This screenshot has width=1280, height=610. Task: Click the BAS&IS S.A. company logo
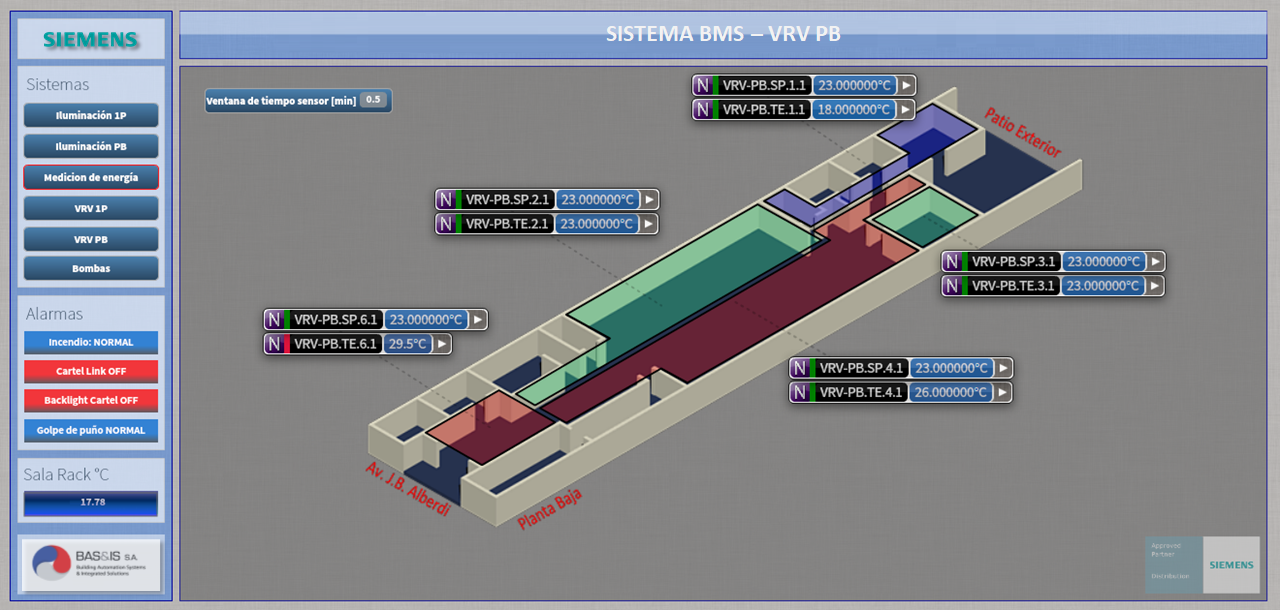pos(91,566)
